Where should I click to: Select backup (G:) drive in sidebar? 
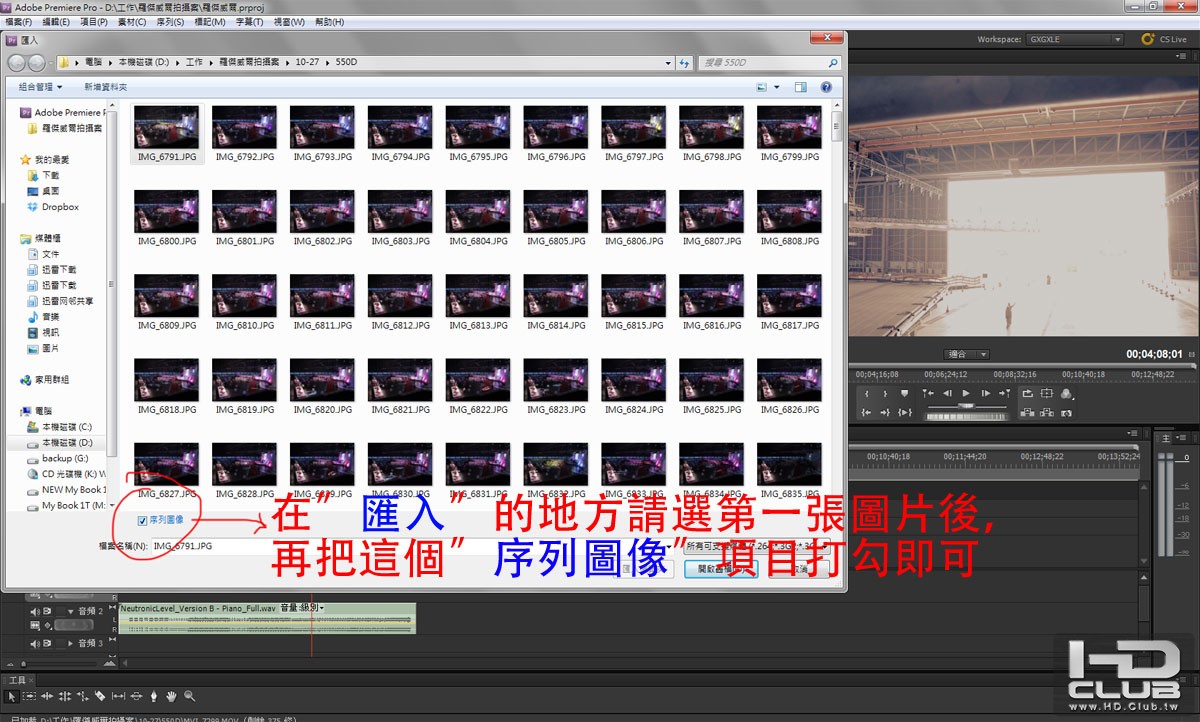pyautogui.click(x=58, y=458)
